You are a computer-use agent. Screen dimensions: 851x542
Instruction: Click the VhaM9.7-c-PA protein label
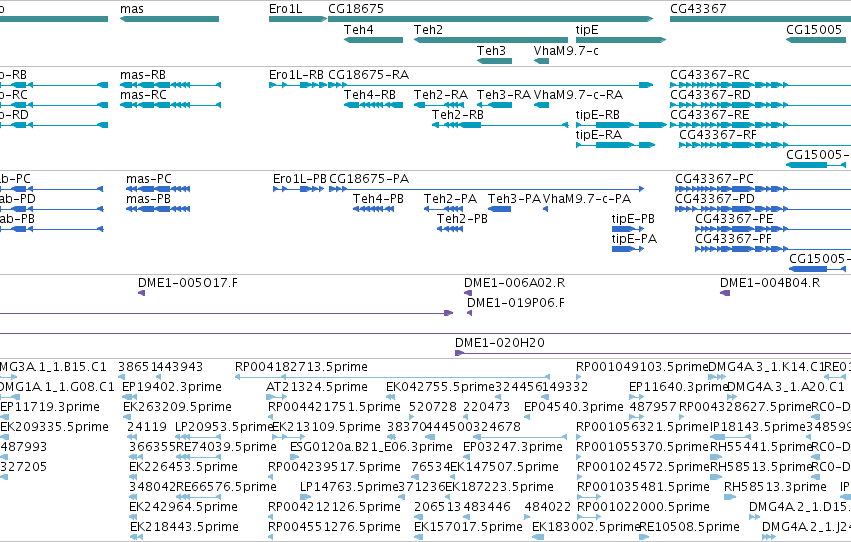pos(587,199)
